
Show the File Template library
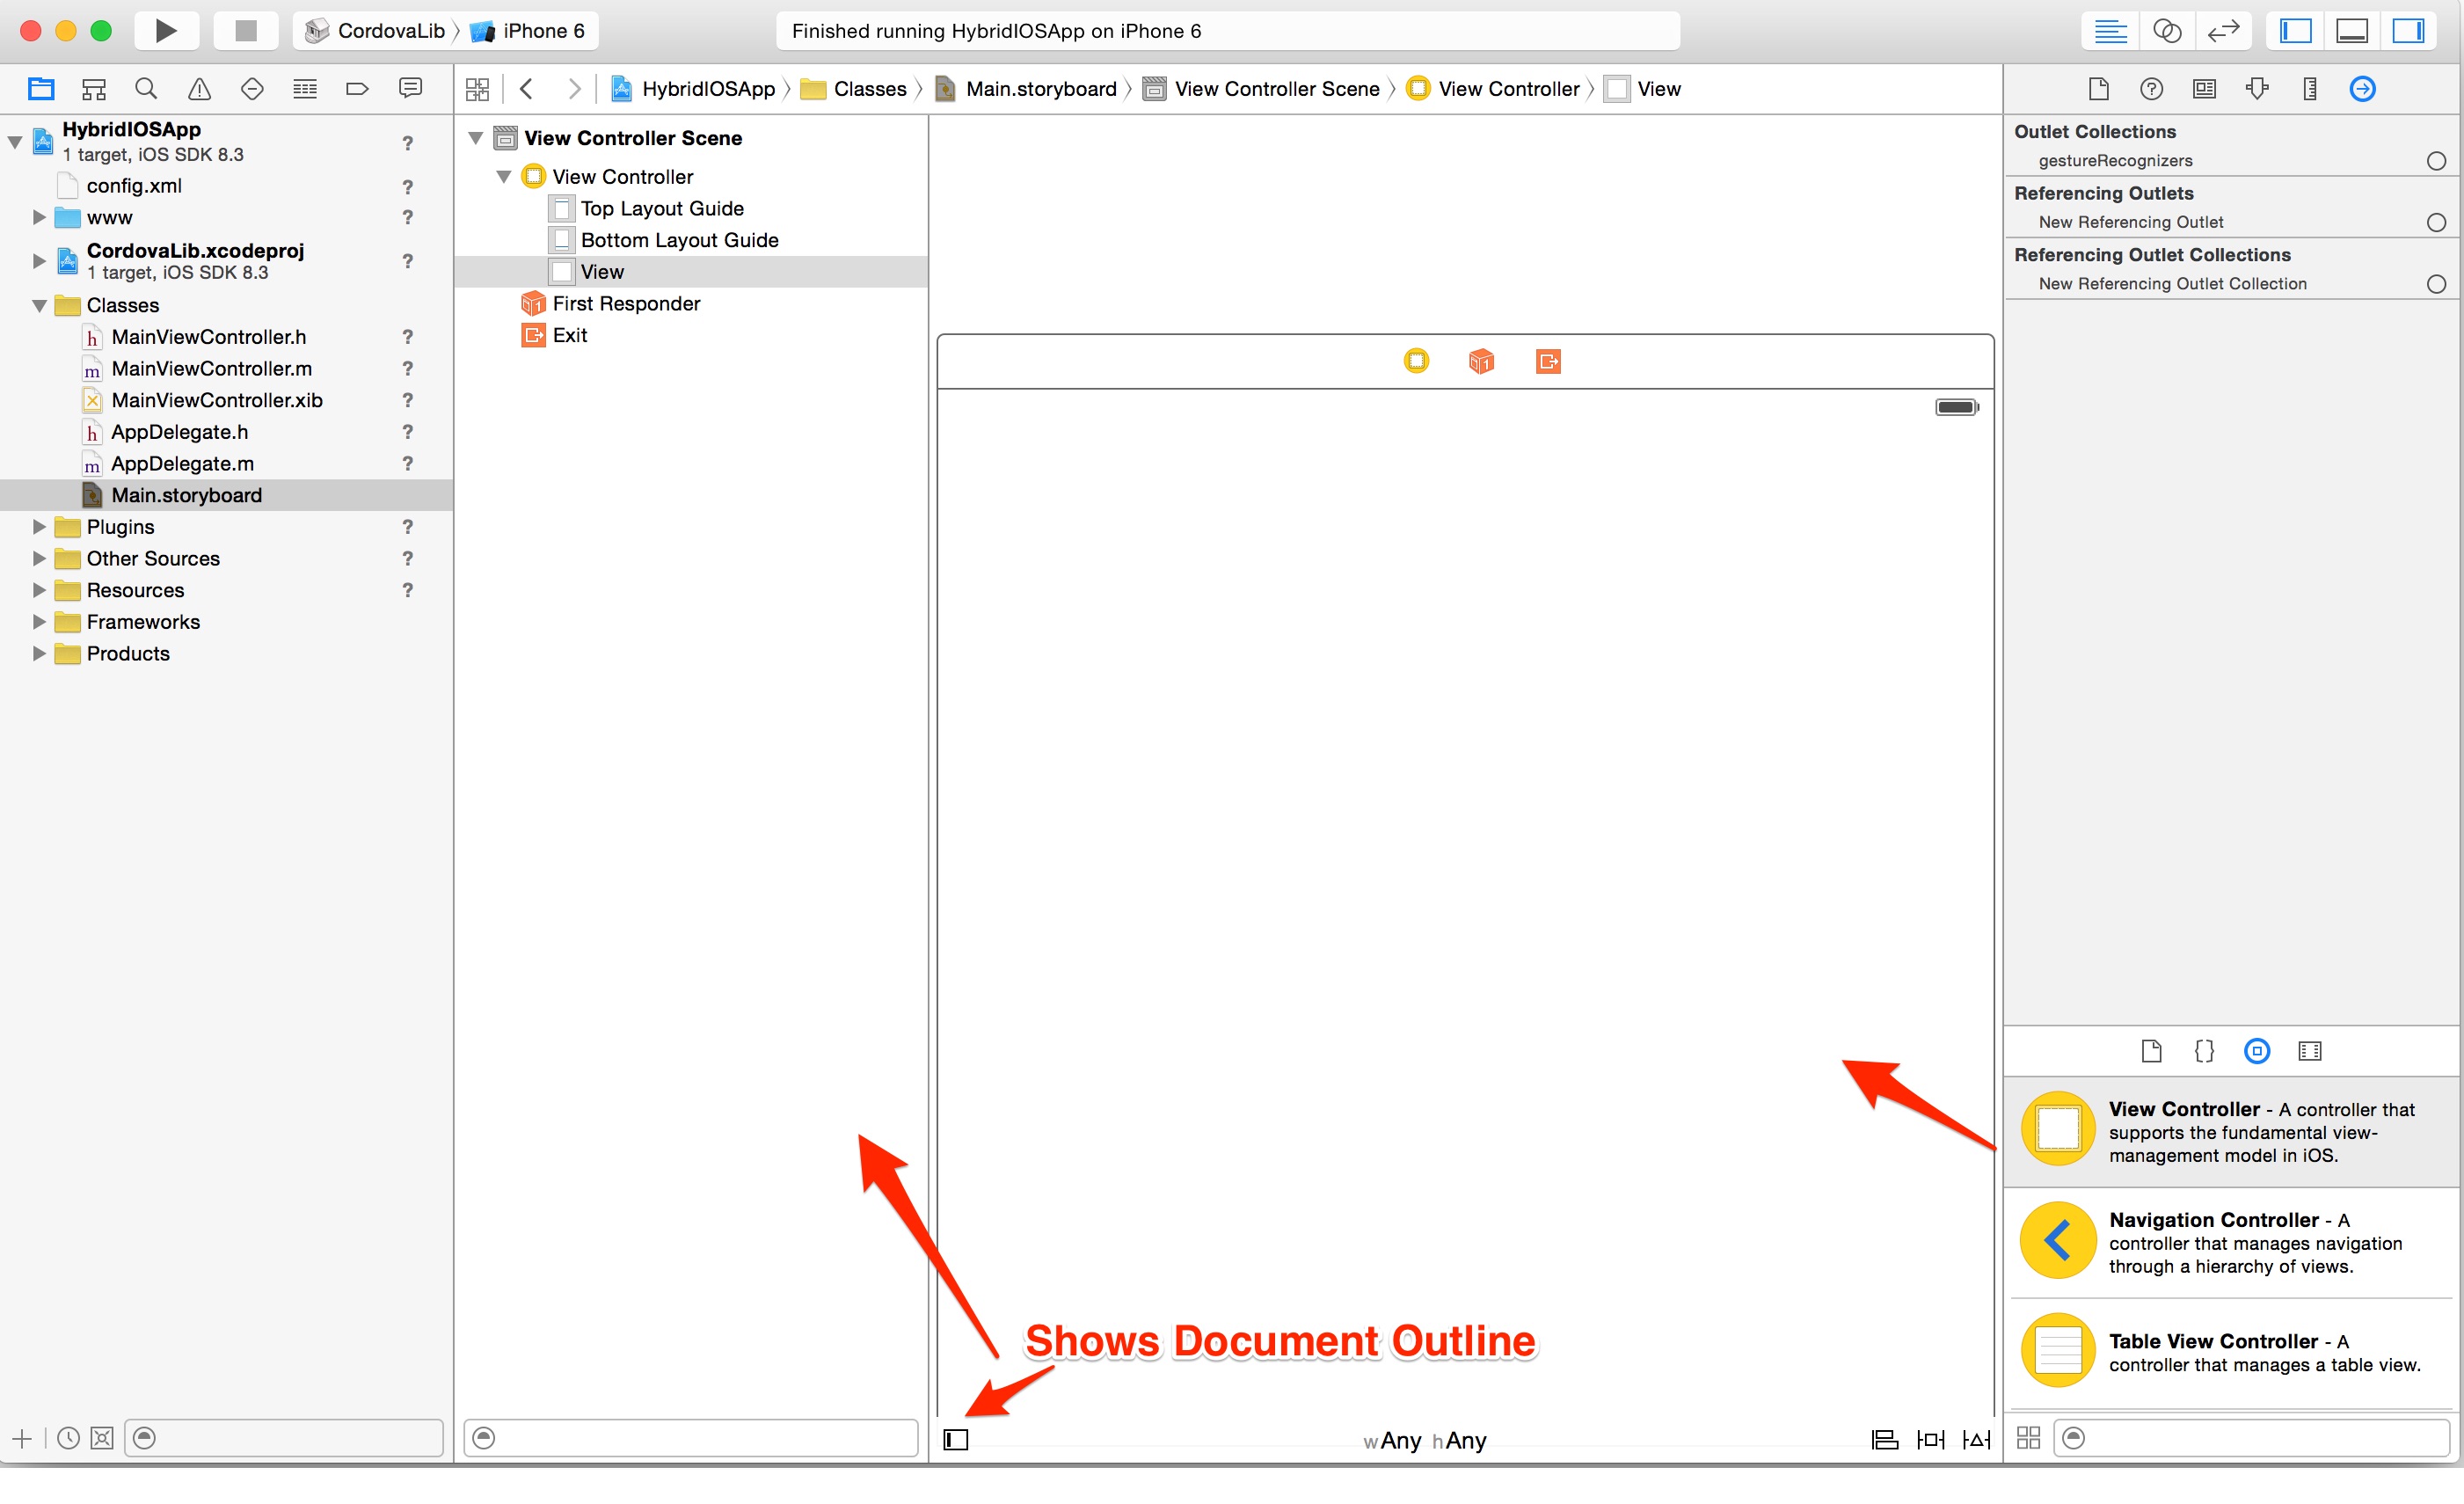(2151, 1051)
